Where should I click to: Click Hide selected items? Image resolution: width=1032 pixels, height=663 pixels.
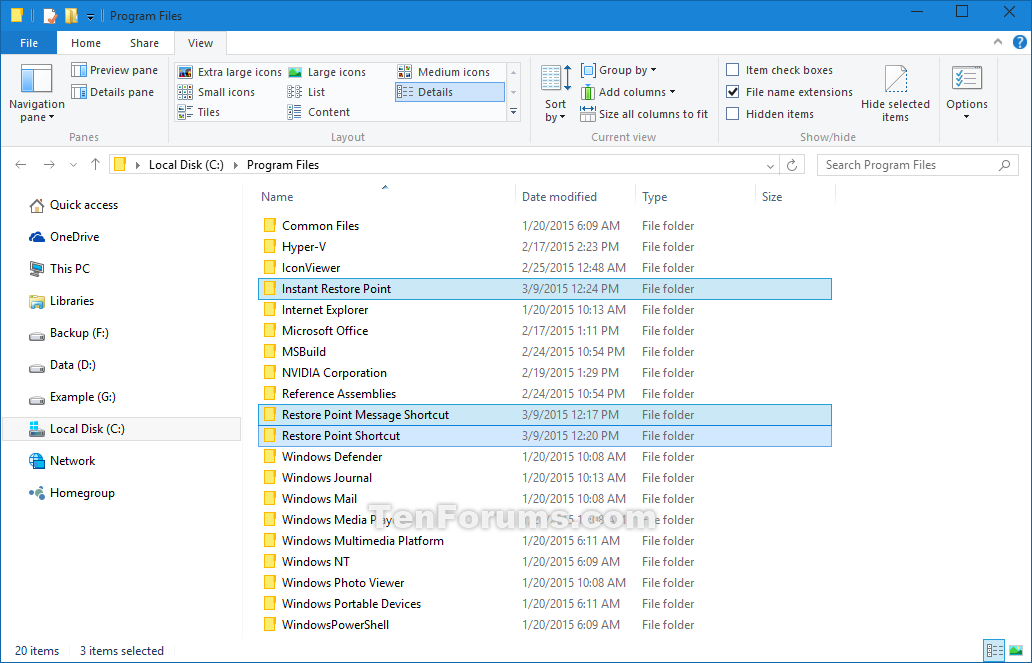895,92
